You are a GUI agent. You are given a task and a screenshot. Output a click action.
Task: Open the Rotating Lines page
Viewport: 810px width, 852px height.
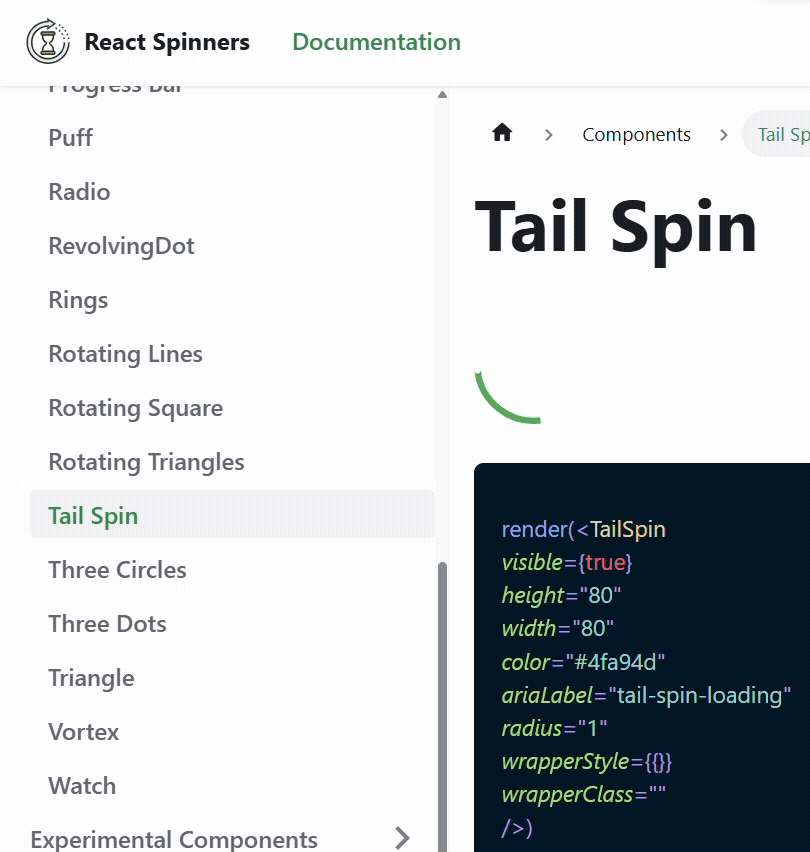125,354
